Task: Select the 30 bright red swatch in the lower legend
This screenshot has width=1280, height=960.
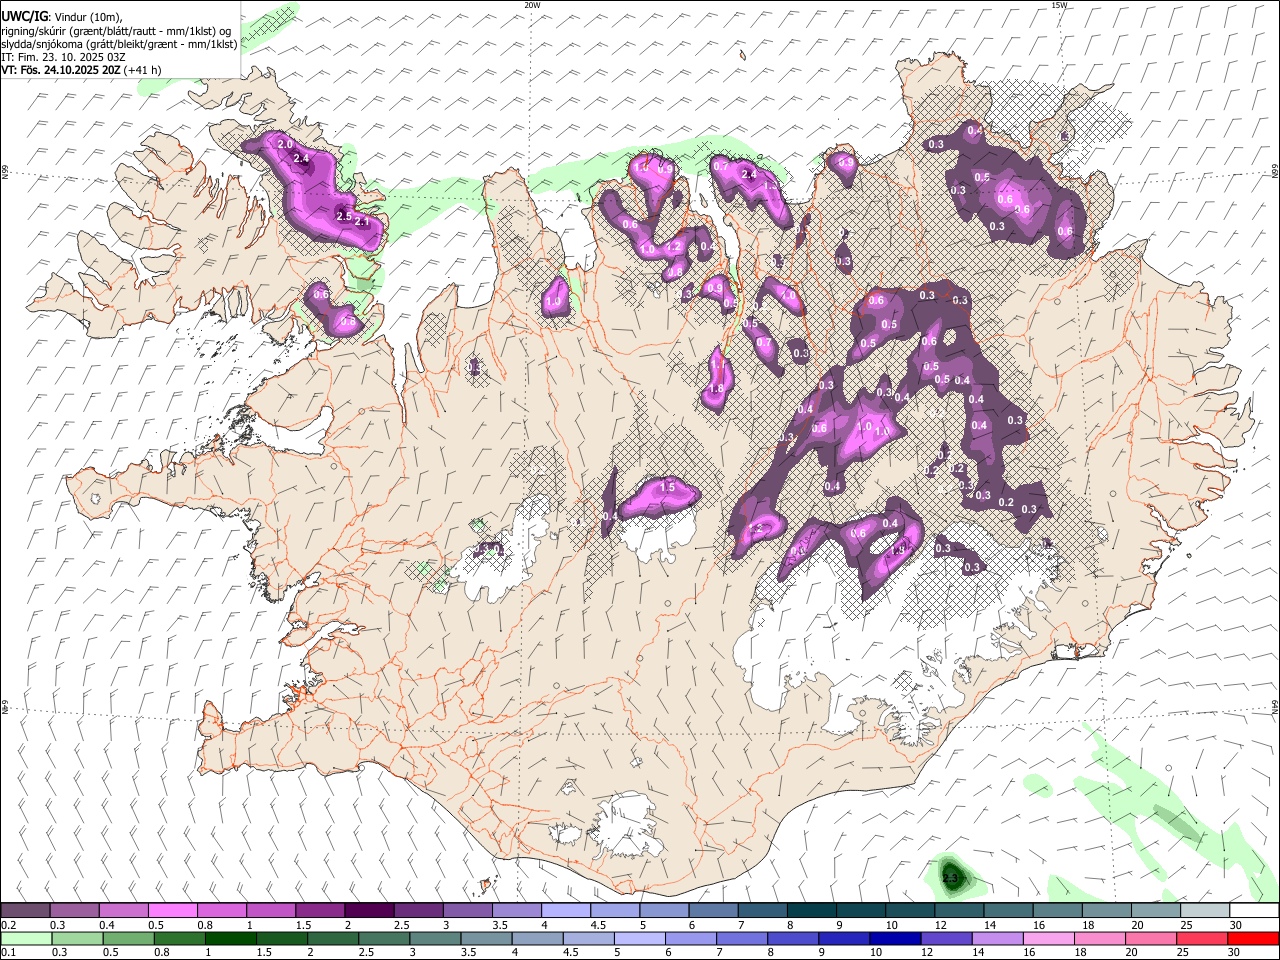Action: (x=1253, y=938)
